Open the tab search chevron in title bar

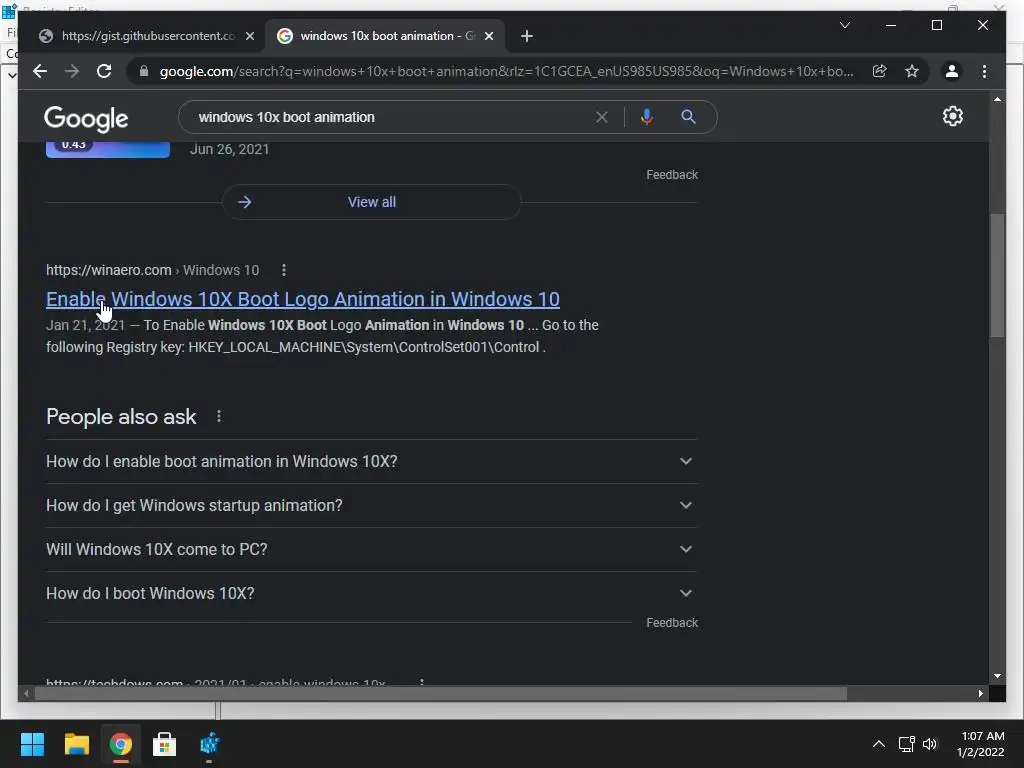[x=845, y=25]
